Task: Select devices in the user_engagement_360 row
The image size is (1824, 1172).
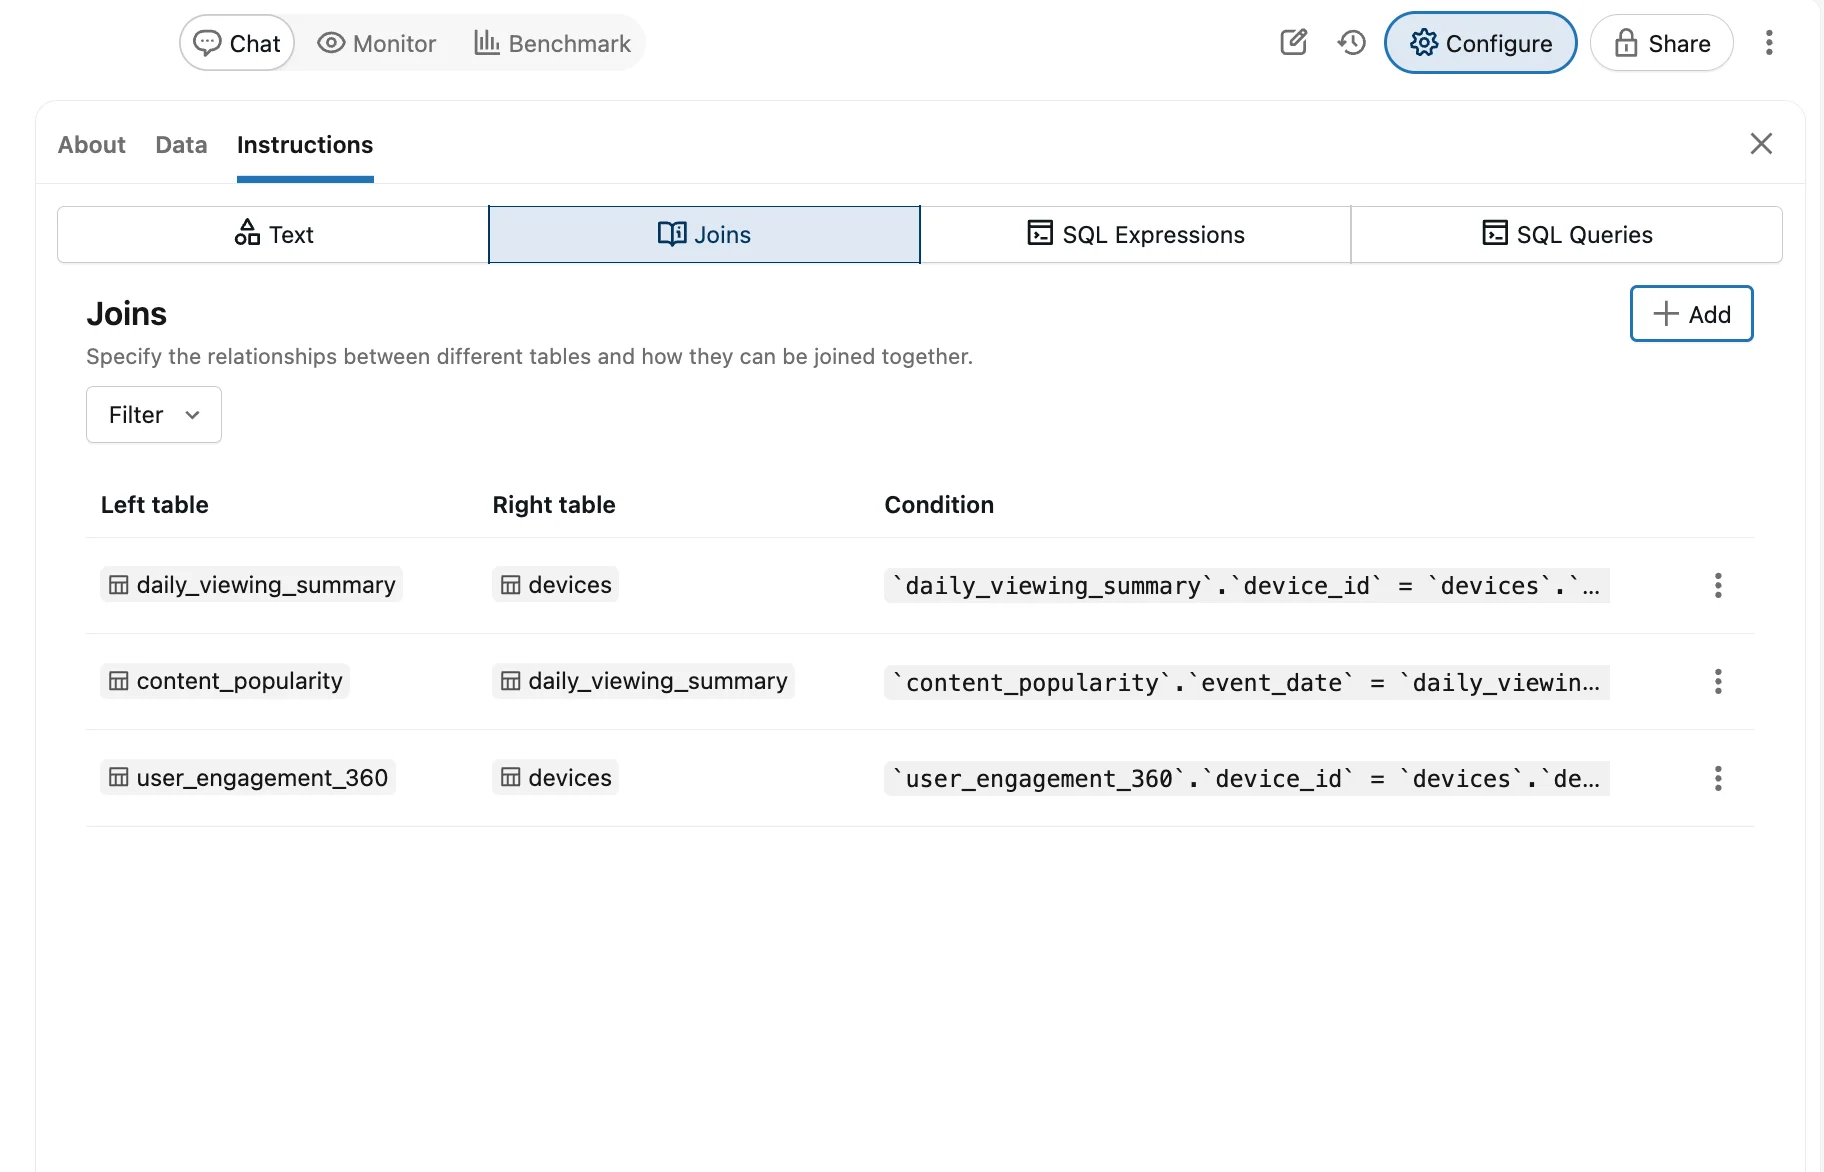Action: [x=555, y=777]
